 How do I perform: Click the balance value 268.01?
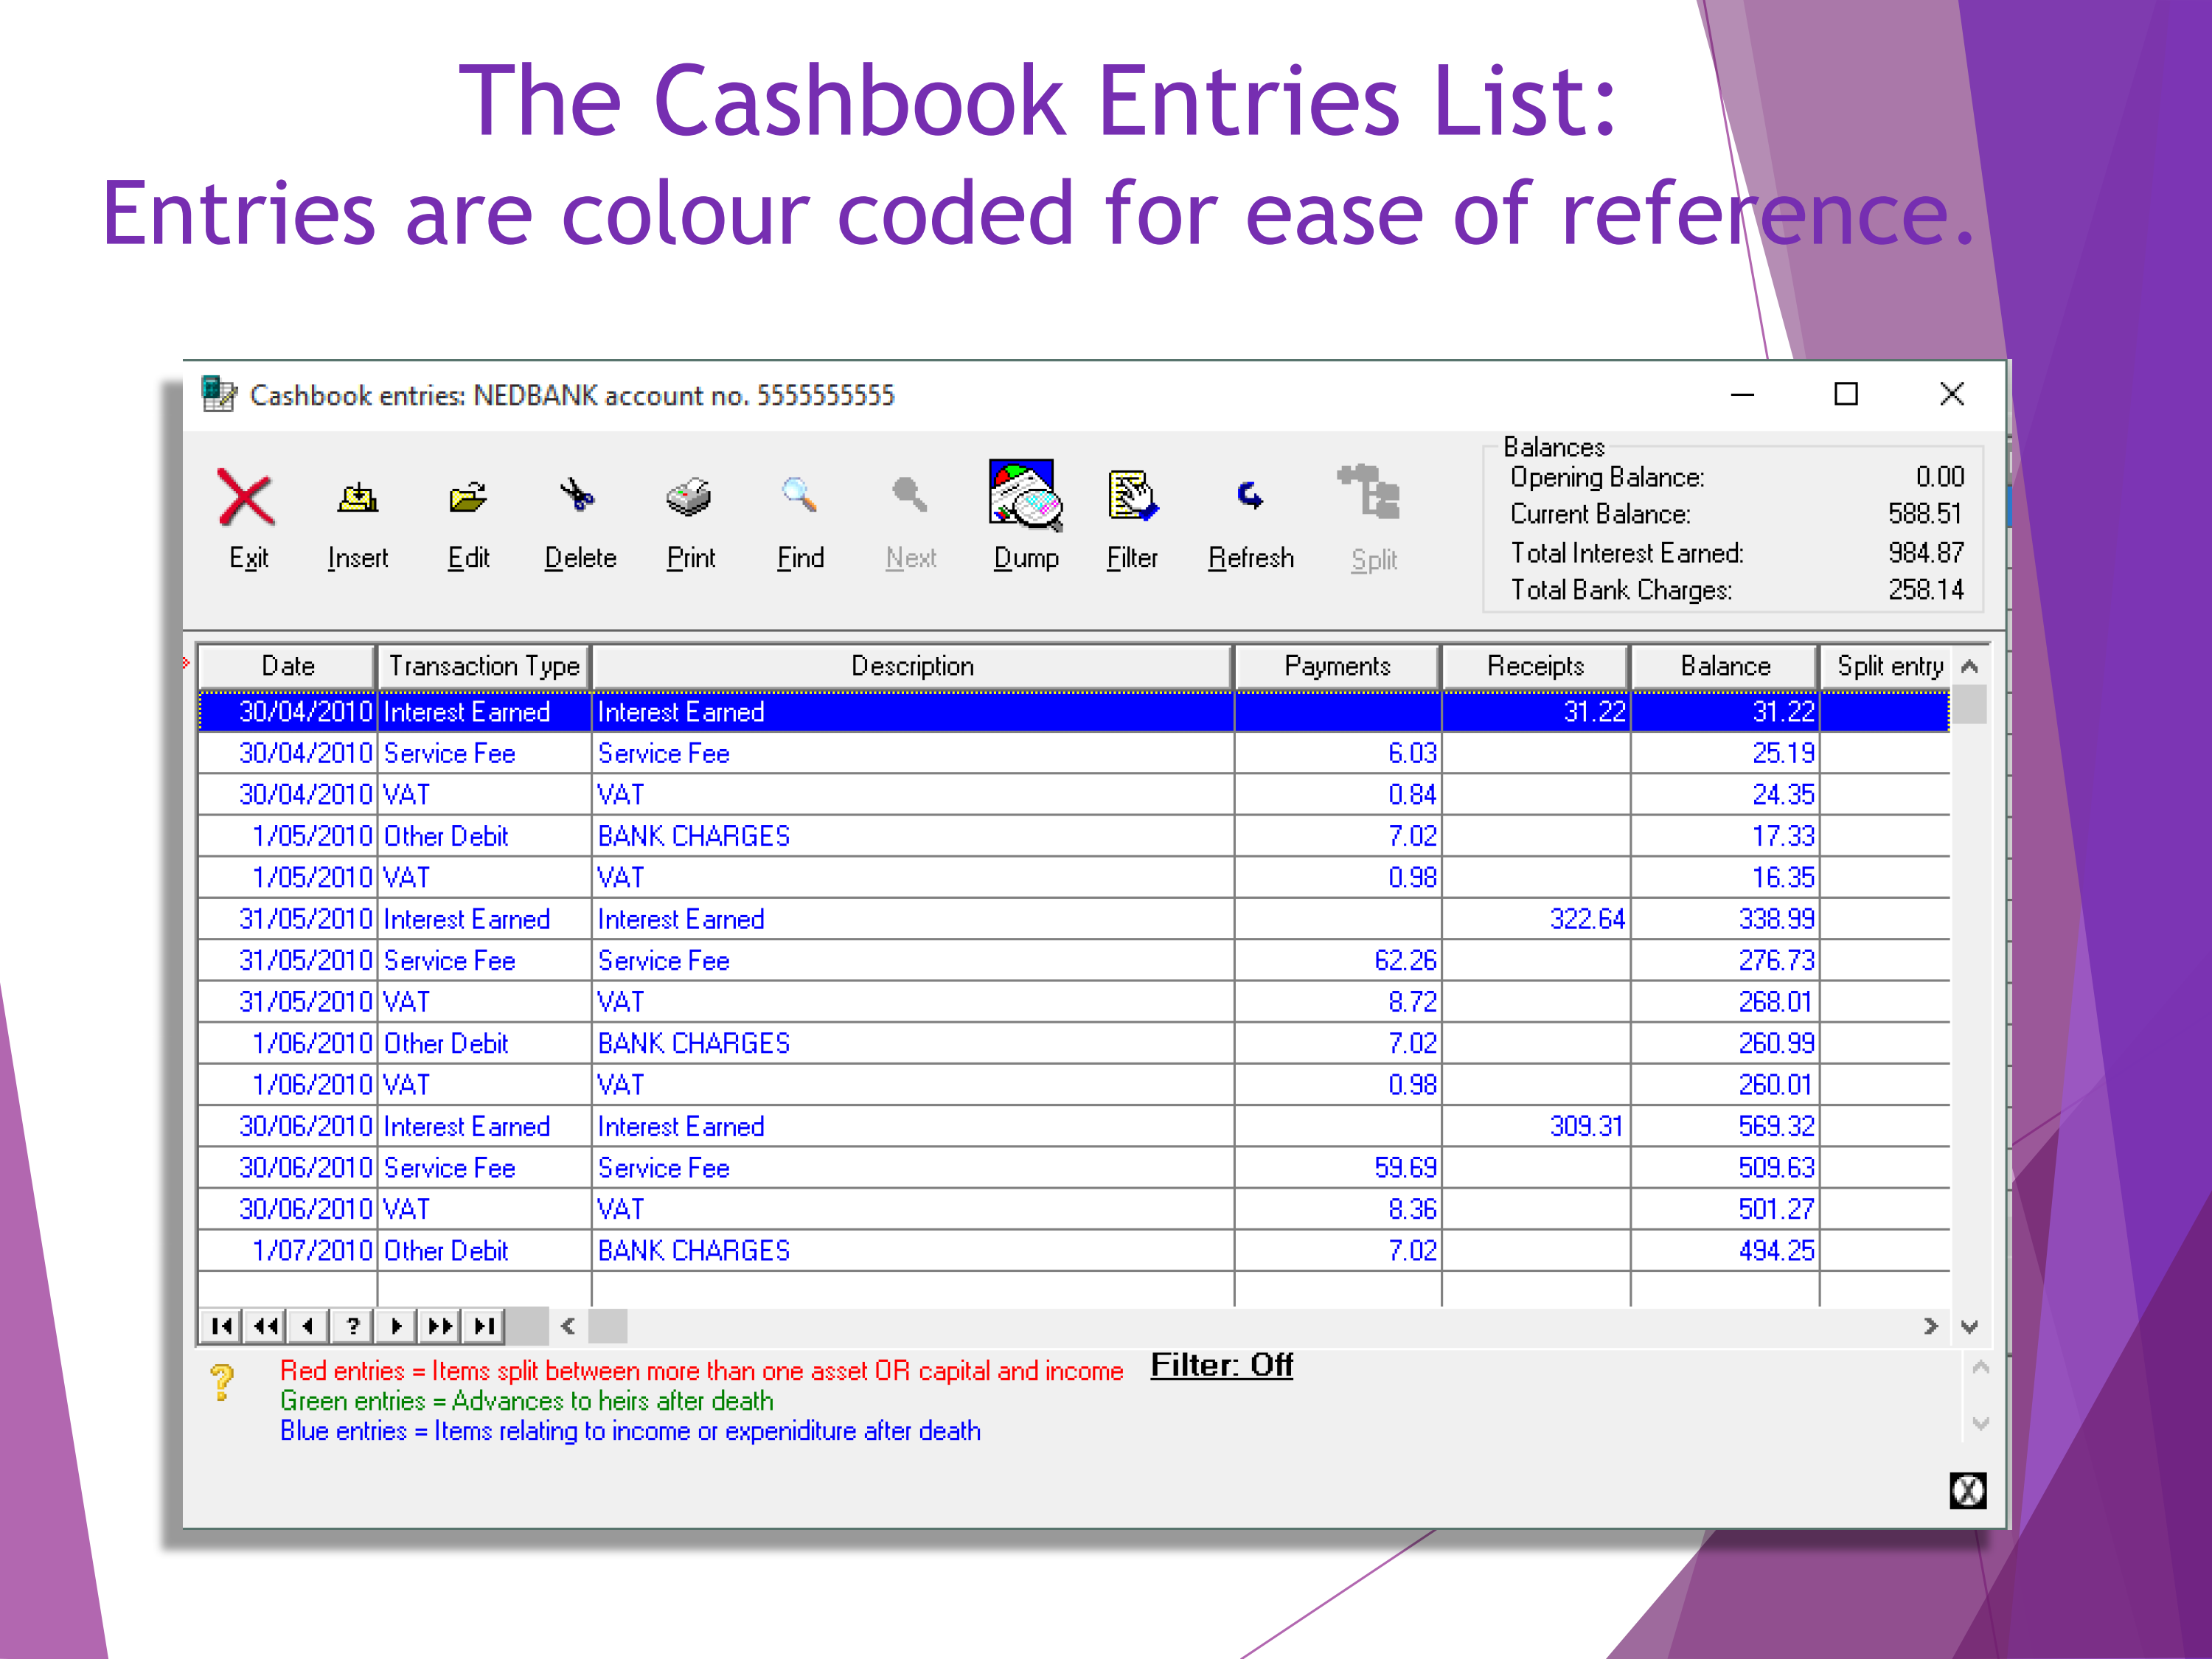pyautogui.click(x=1776, y=1002)
